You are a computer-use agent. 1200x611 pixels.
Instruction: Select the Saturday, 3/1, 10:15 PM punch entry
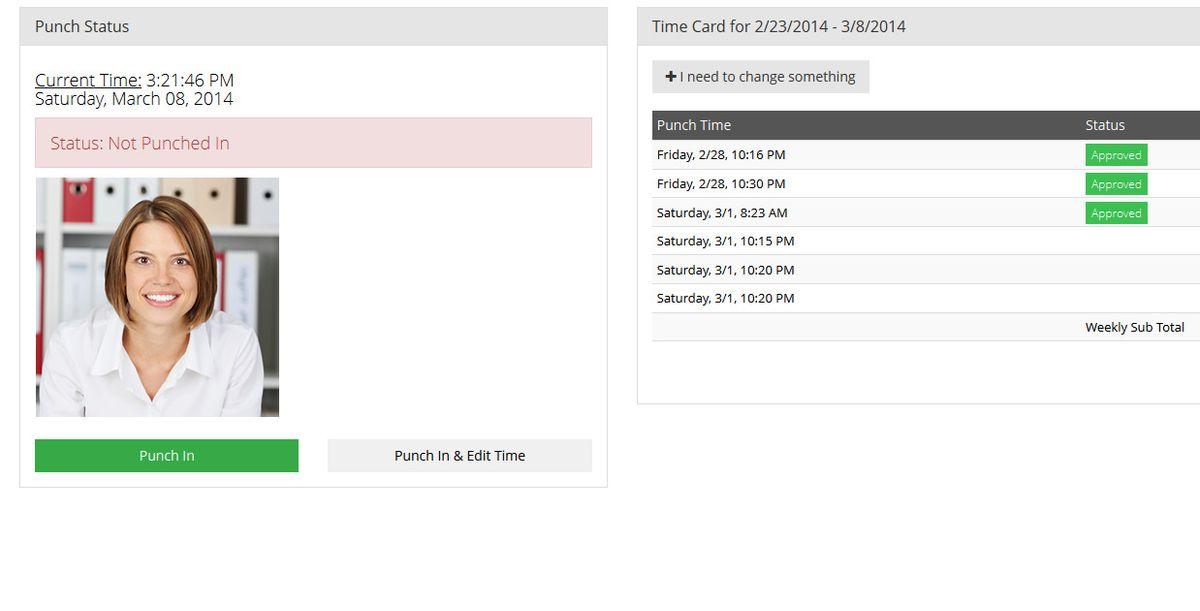click(725, 241)
